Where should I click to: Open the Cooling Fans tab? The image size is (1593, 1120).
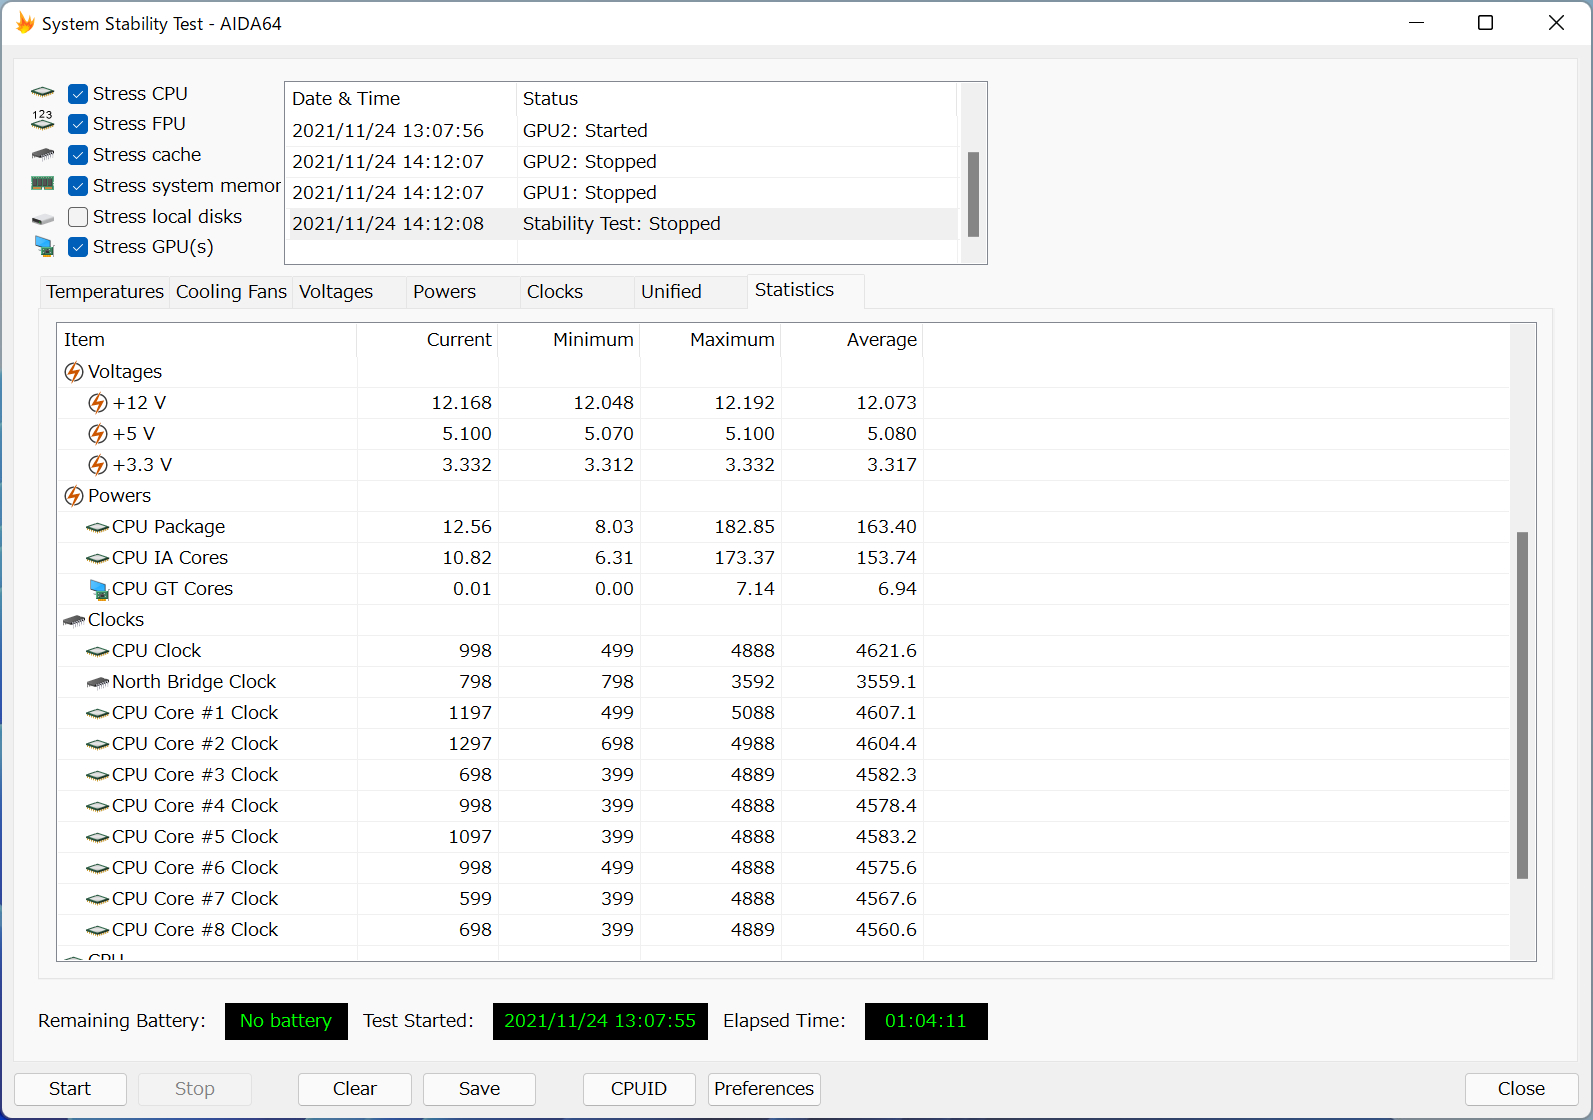231,292
